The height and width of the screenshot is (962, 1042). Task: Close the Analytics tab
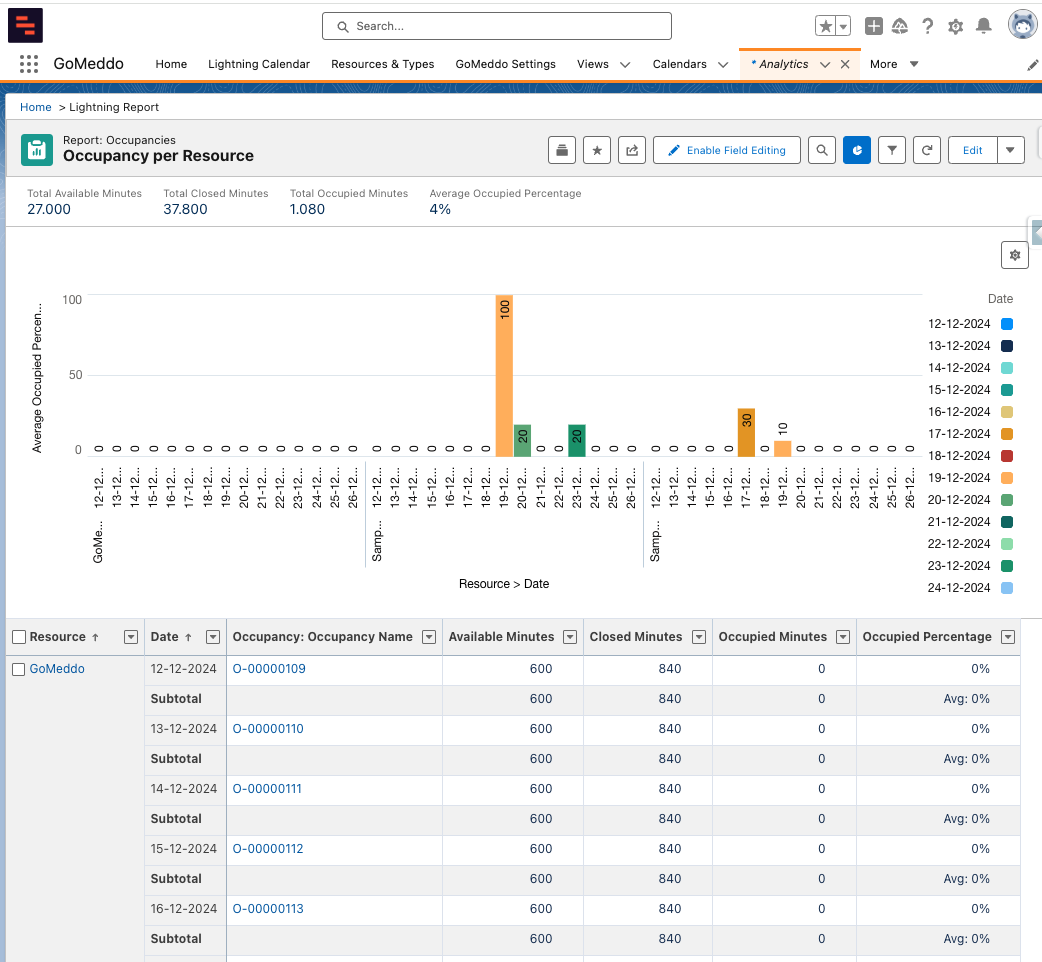845,64
